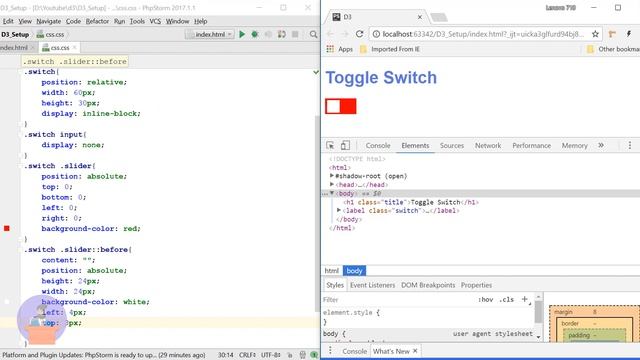This screenshot has height=360, width=640.
Task: Open the Refactor menu
Action: pos(97,21)
